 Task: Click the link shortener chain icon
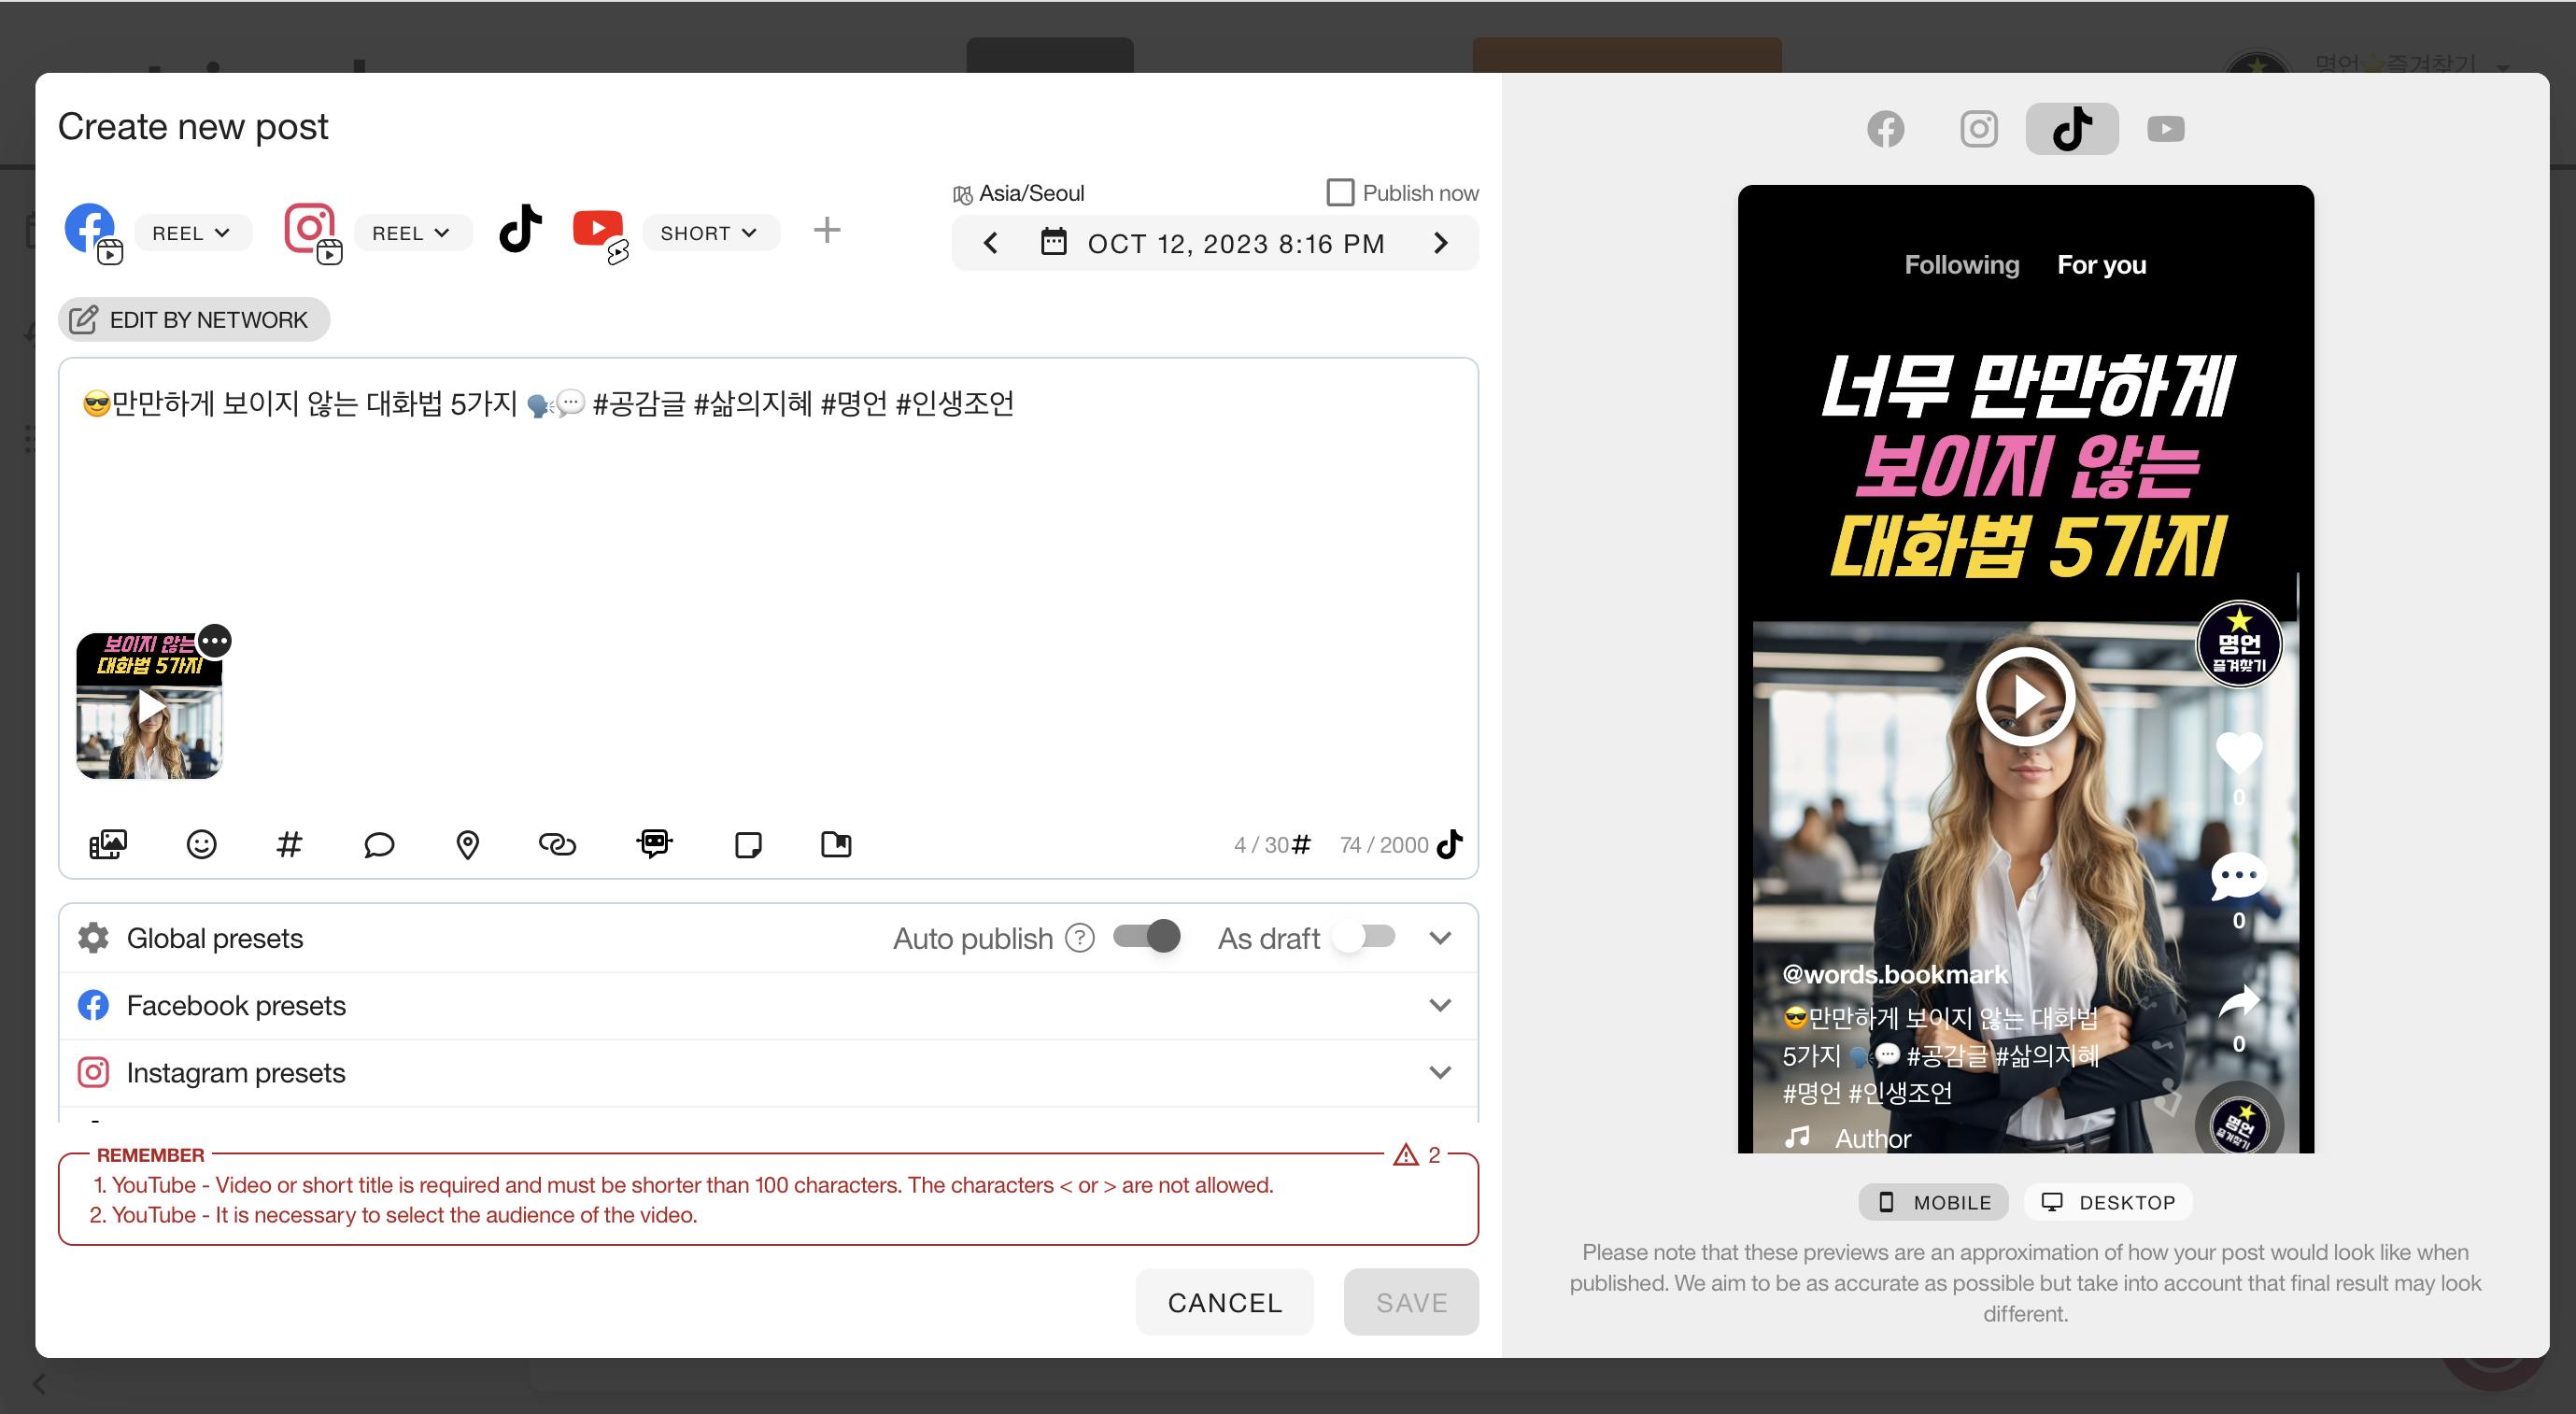(557, 845)
